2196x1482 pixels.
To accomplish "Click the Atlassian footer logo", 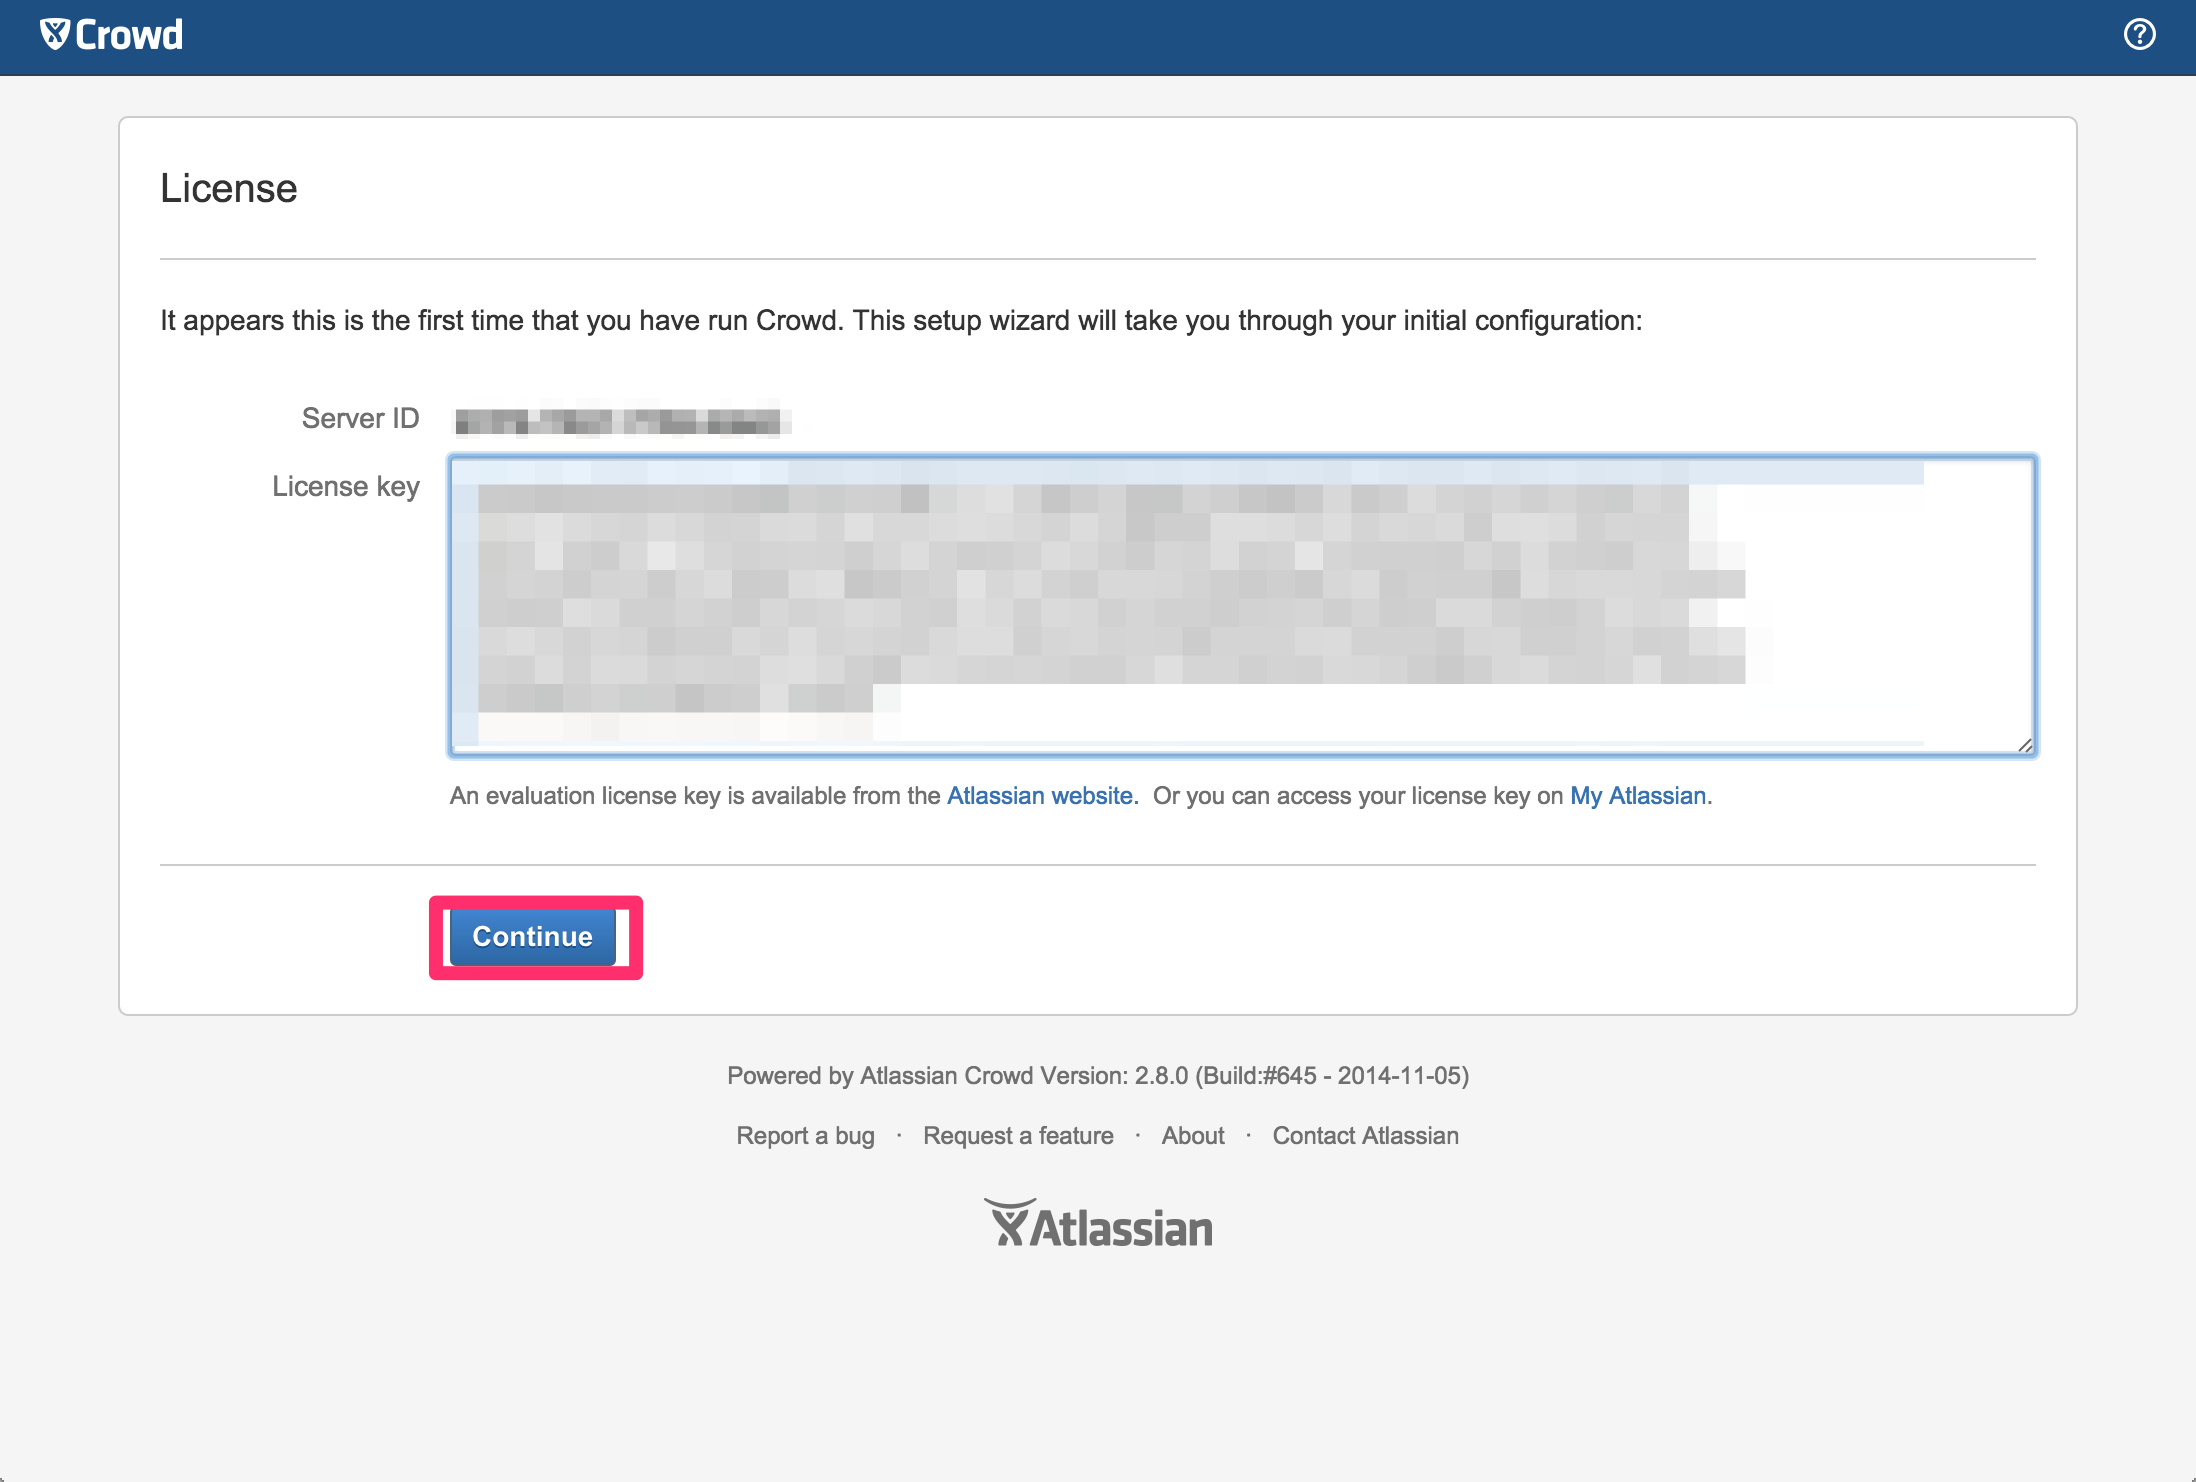I will pyautogui.click(x=1098, y=1224).
